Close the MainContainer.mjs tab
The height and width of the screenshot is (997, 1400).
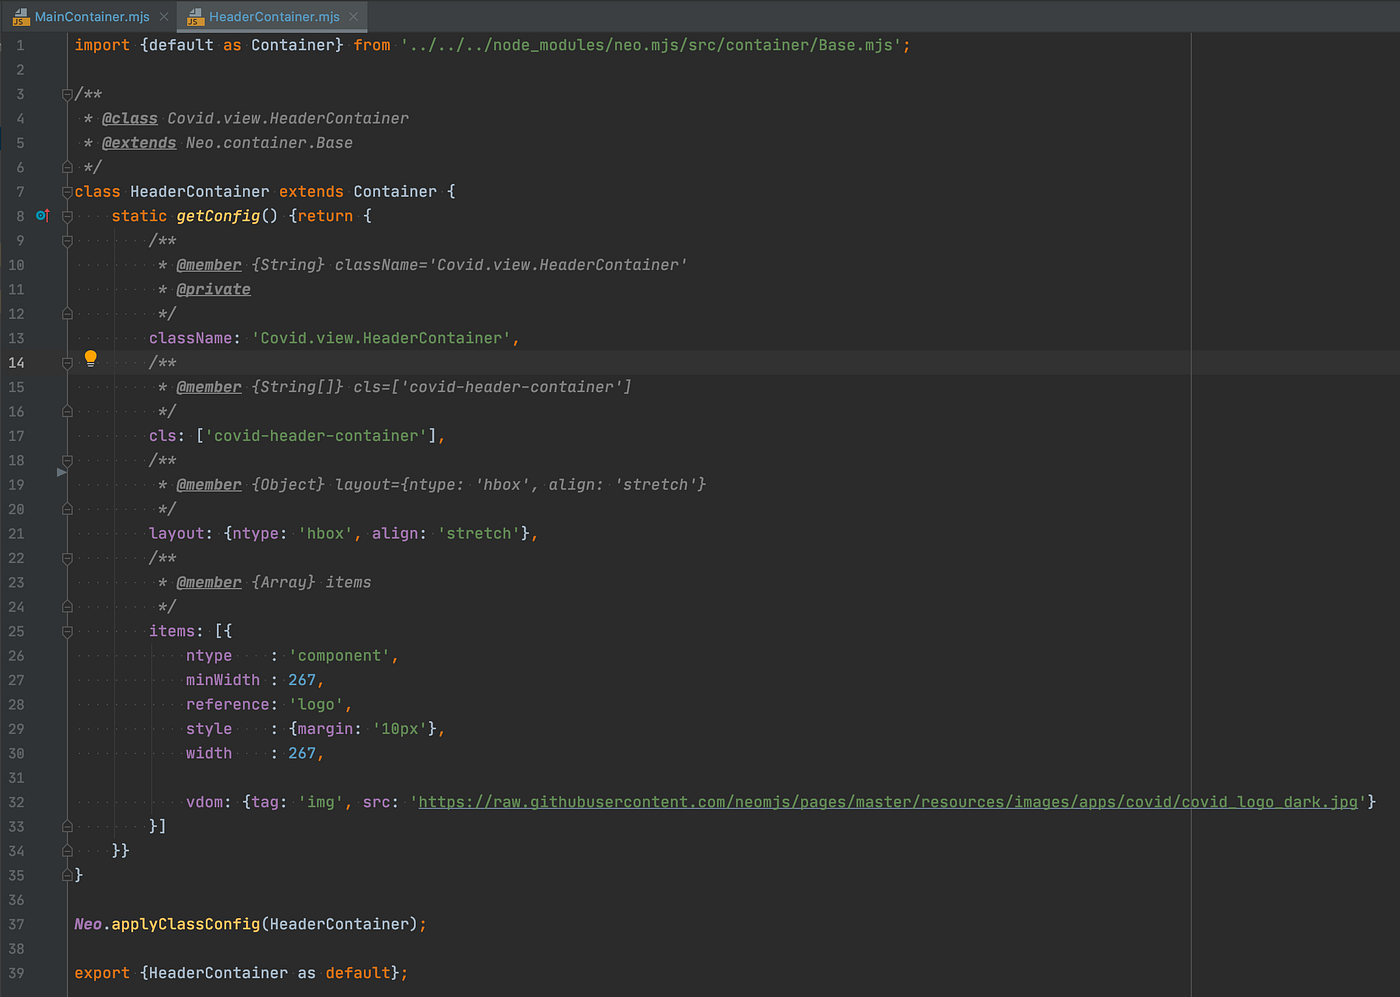[x=163, y=16]
